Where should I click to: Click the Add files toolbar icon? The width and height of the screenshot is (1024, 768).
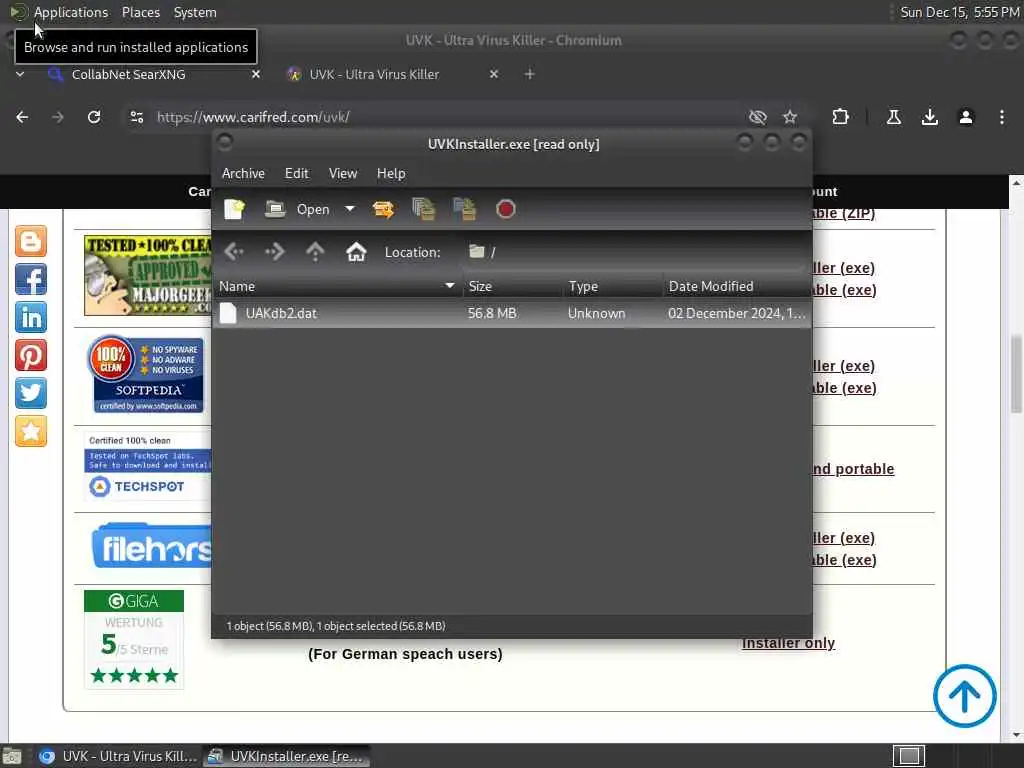click(x=424, y=209)
